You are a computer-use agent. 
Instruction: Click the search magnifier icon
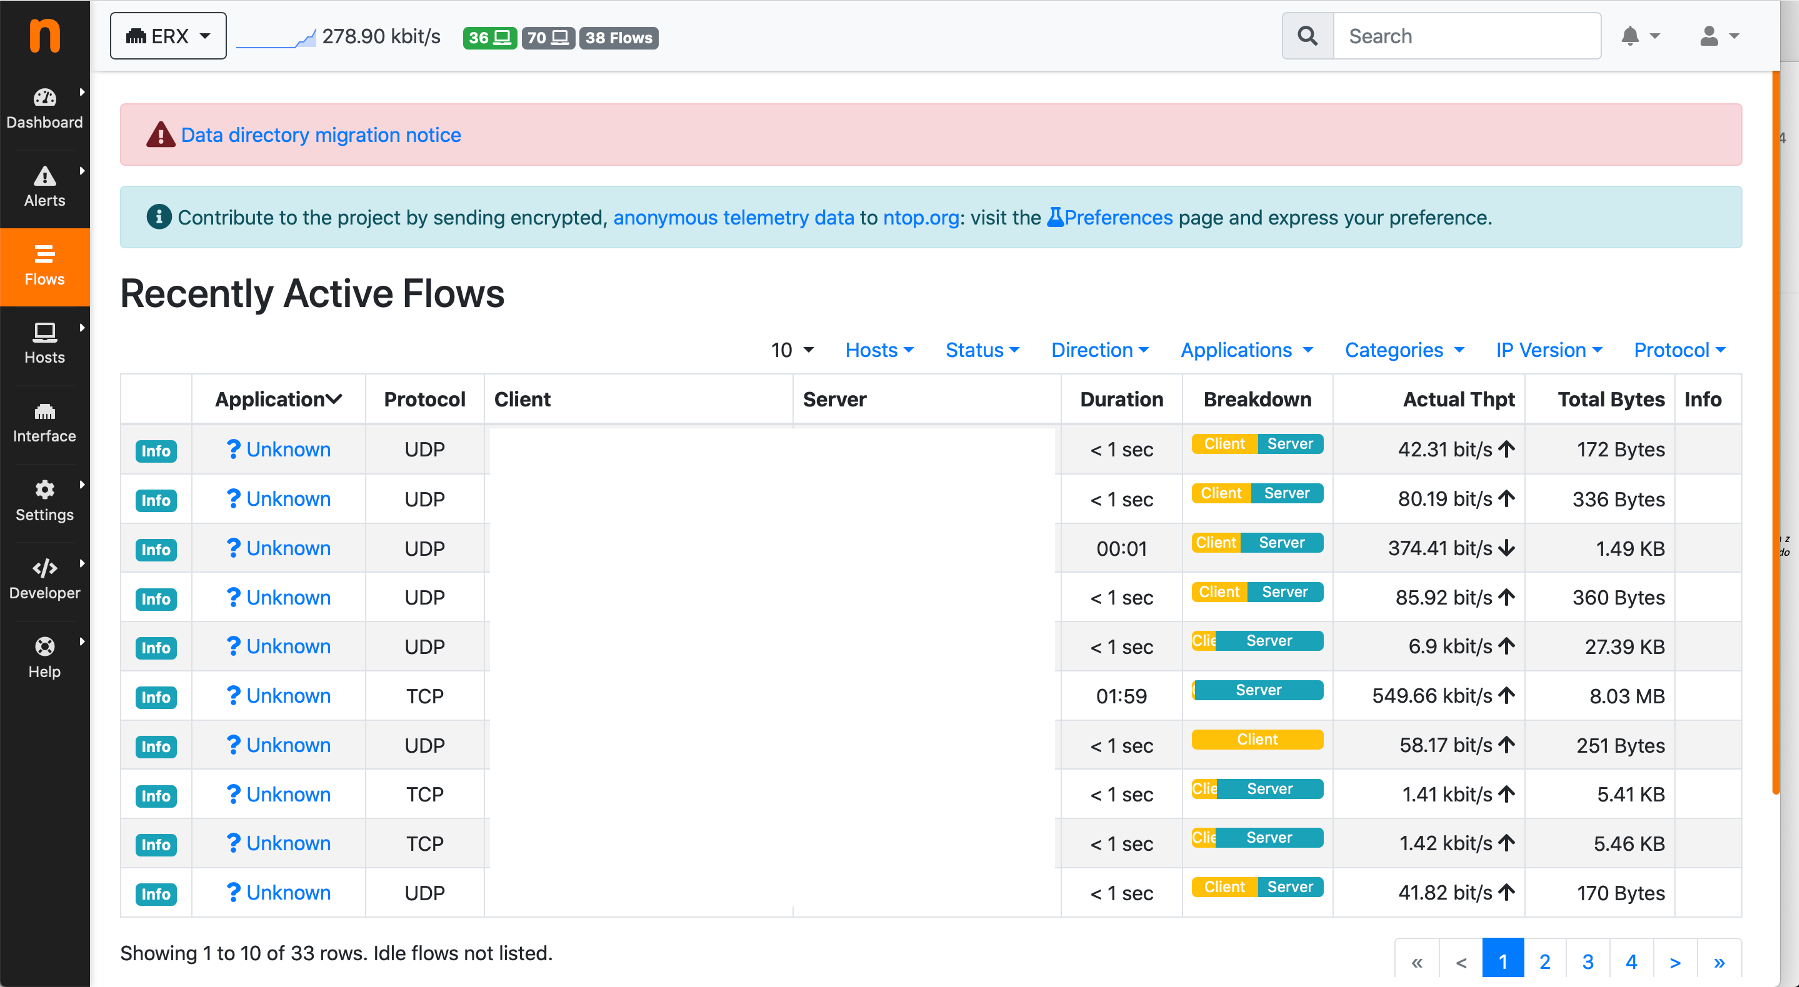point(1307,35)
